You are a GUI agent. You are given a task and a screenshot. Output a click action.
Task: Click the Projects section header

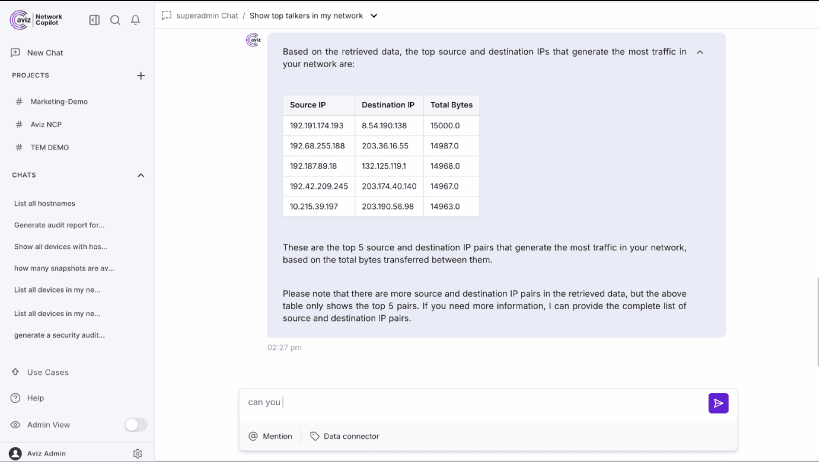[x=30, y=76]
